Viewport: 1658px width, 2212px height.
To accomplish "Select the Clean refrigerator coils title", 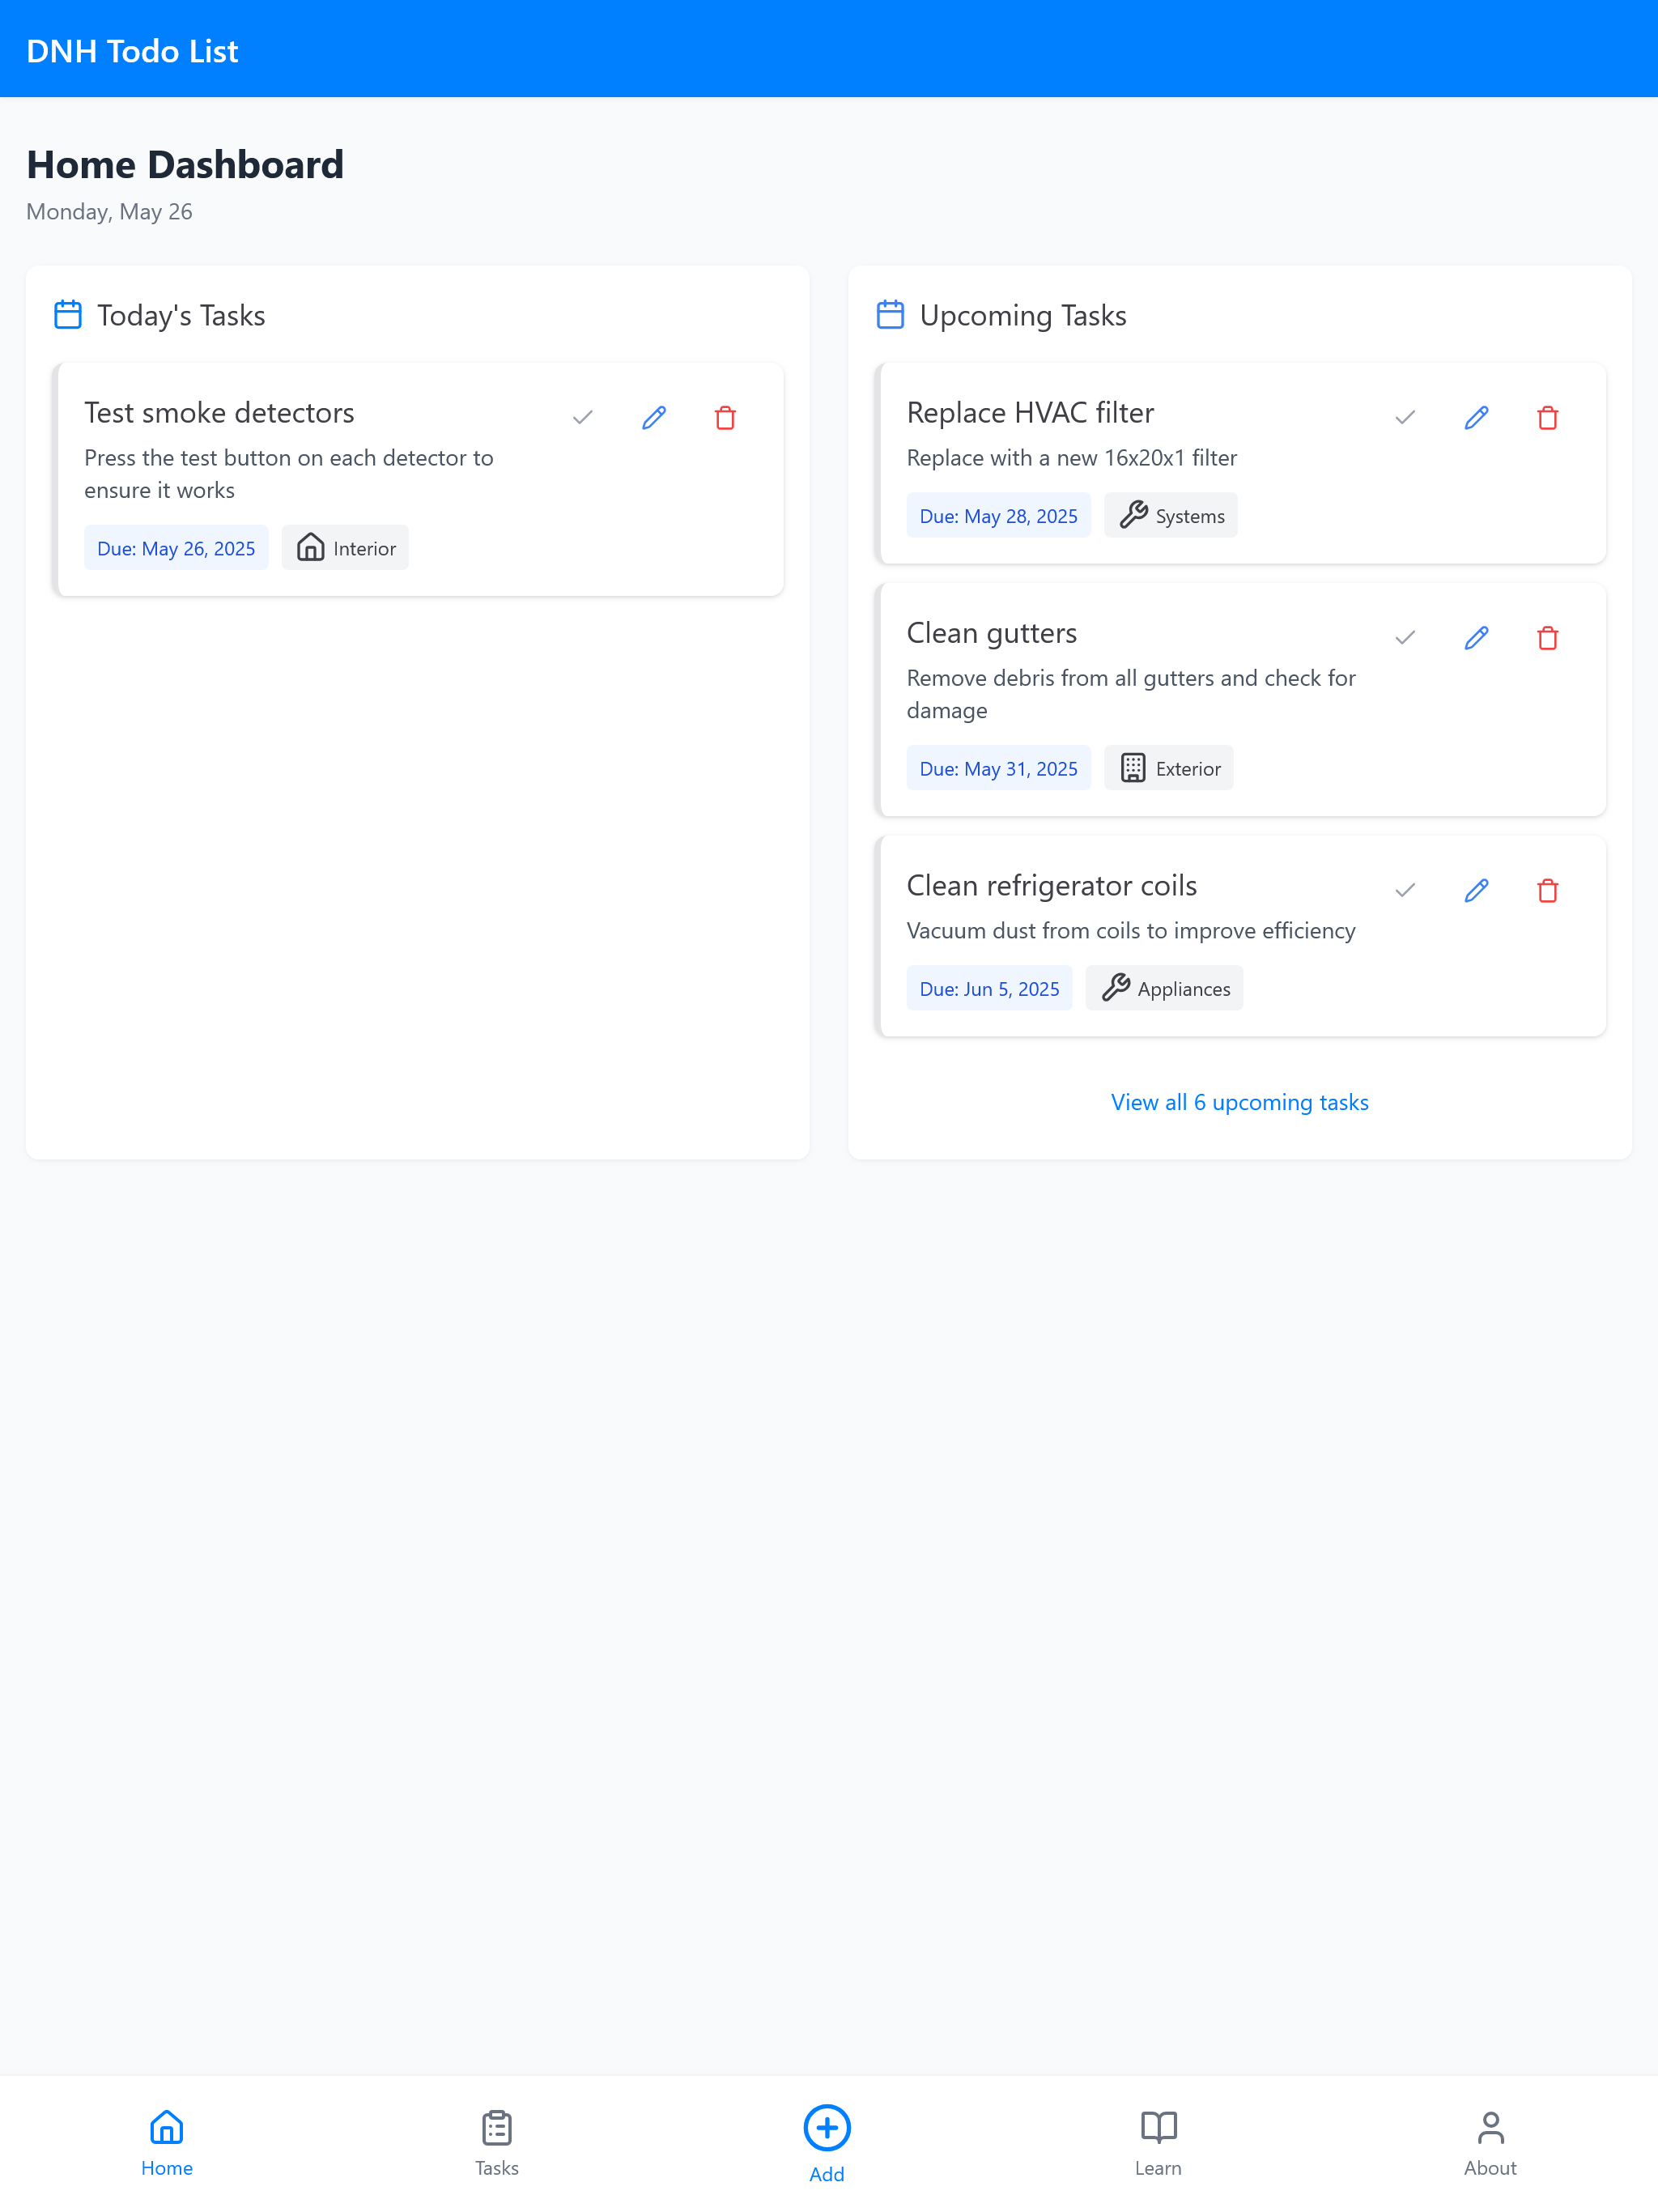I will pos(1051,886).
